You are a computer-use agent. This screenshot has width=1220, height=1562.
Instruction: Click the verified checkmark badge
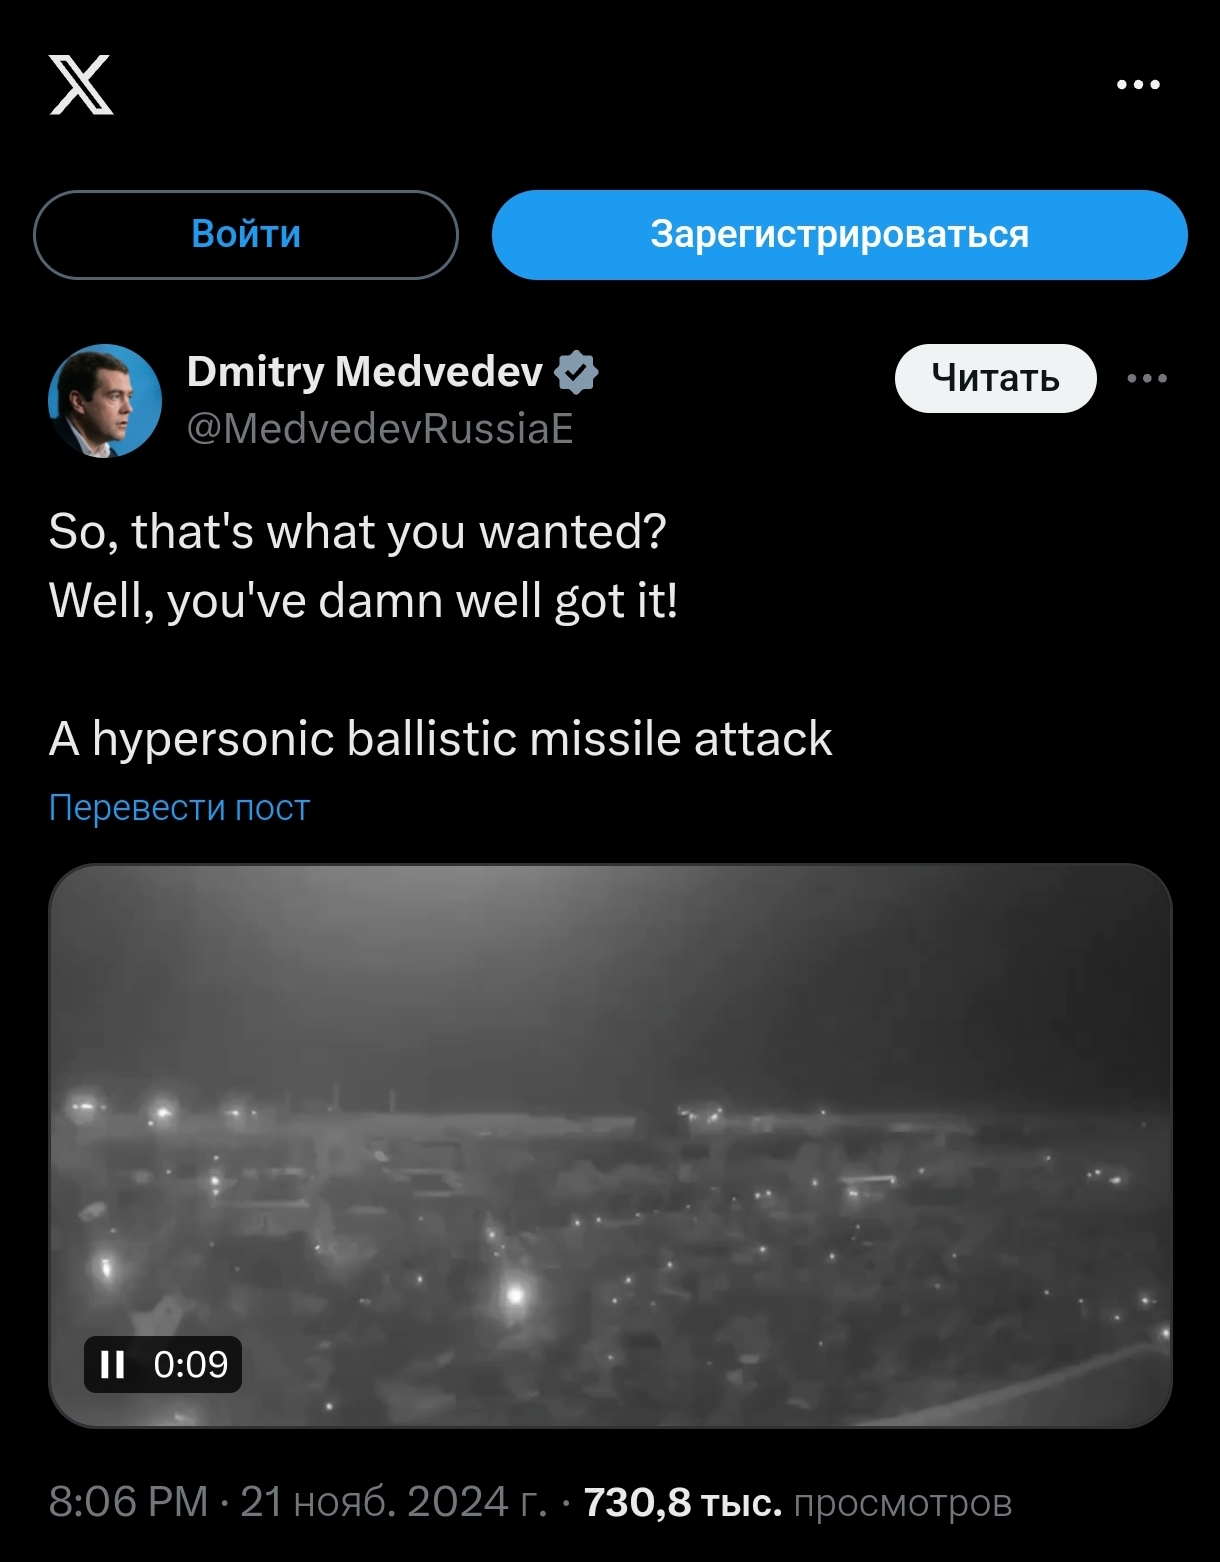576,372
